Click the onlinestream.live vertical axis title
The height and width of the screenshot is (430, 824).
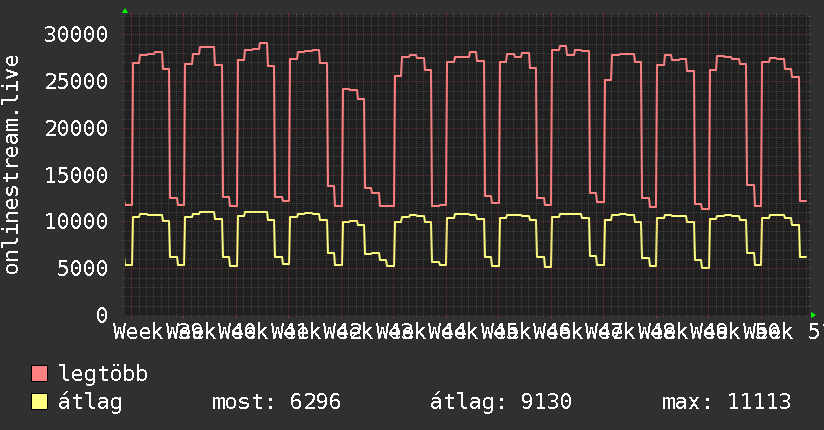(x=11, y=165)
